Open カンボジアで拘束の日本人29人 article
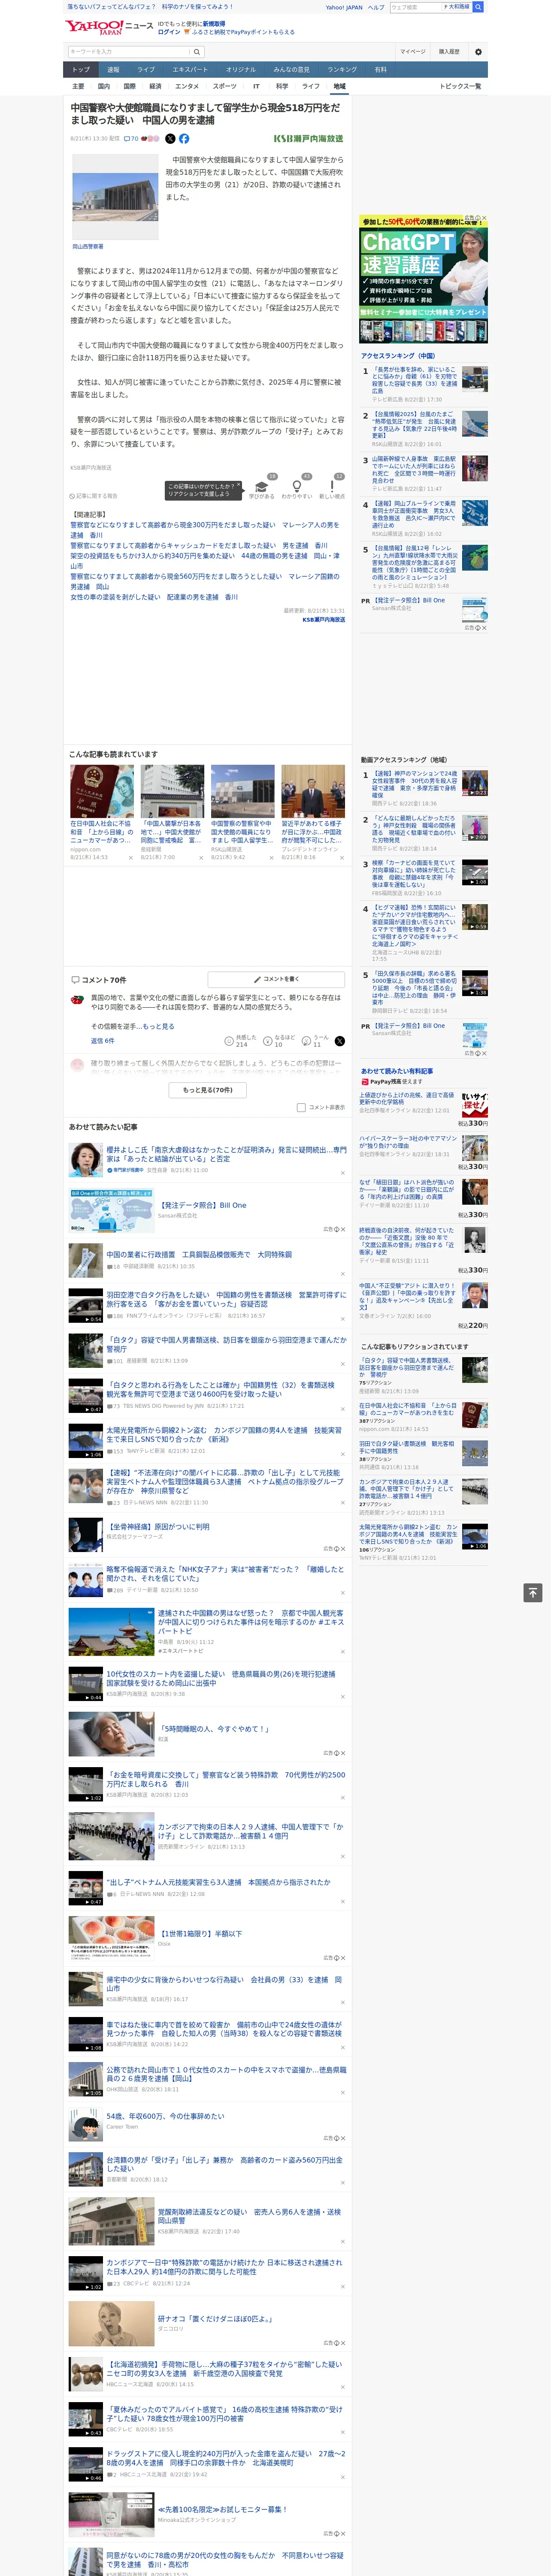Viewport: 551px width, 2576px height. (x=250, y=1831)
